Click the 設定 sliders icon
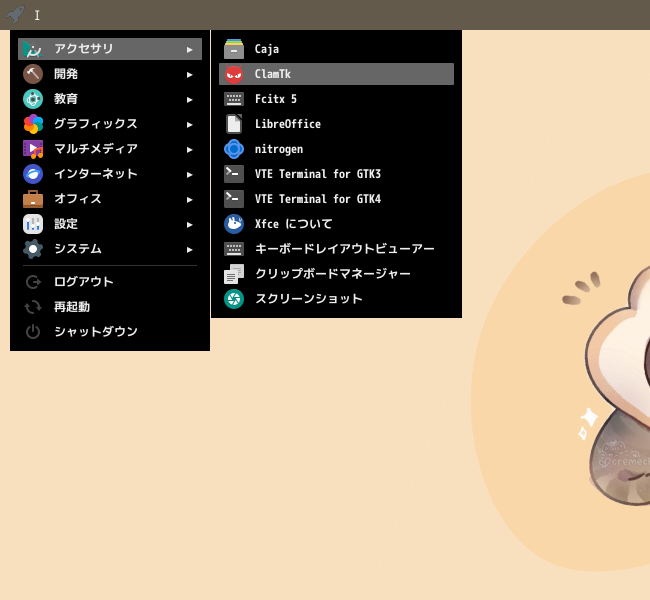650x600 pixels. click(33, 224)
